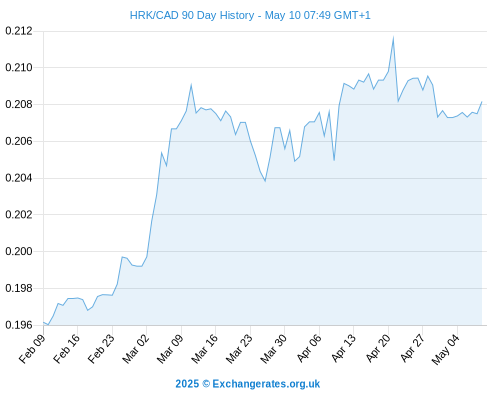The height and width of the screenshot is (400, 495).
Task: Click the Feb 23 x-axis label
Action: tap(101, 349)
